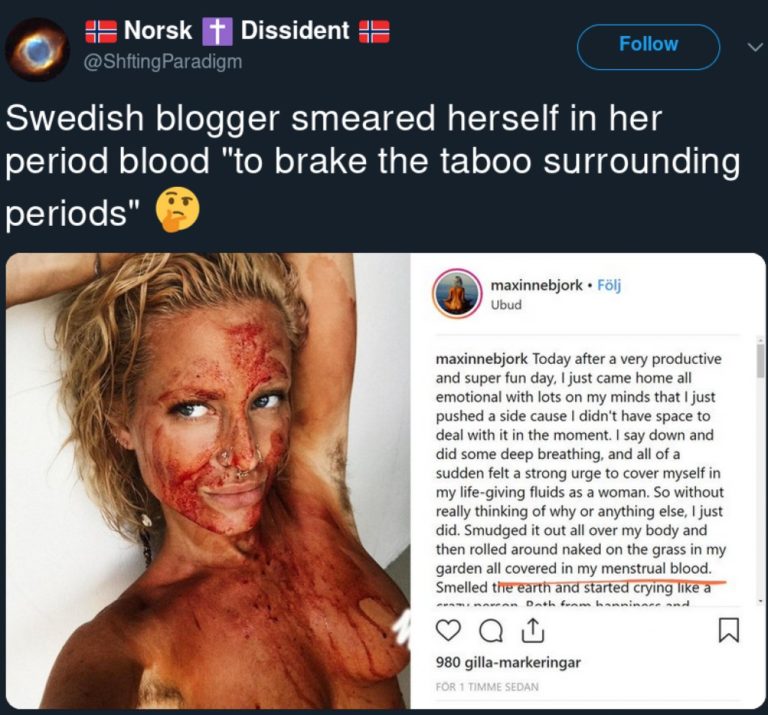Open the @ShftingParadigm handle
This screenshot has height=715, width=768.
[x=163, y=62]
